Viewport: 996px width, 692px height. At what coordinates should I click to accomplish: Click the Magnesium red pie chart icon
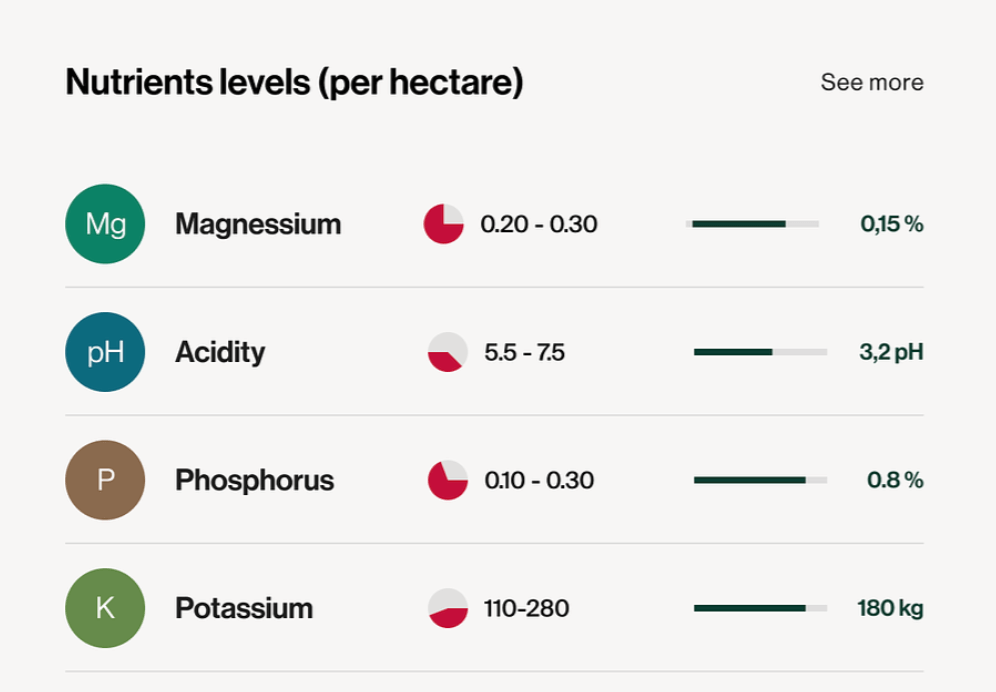(x=444, y=224)
